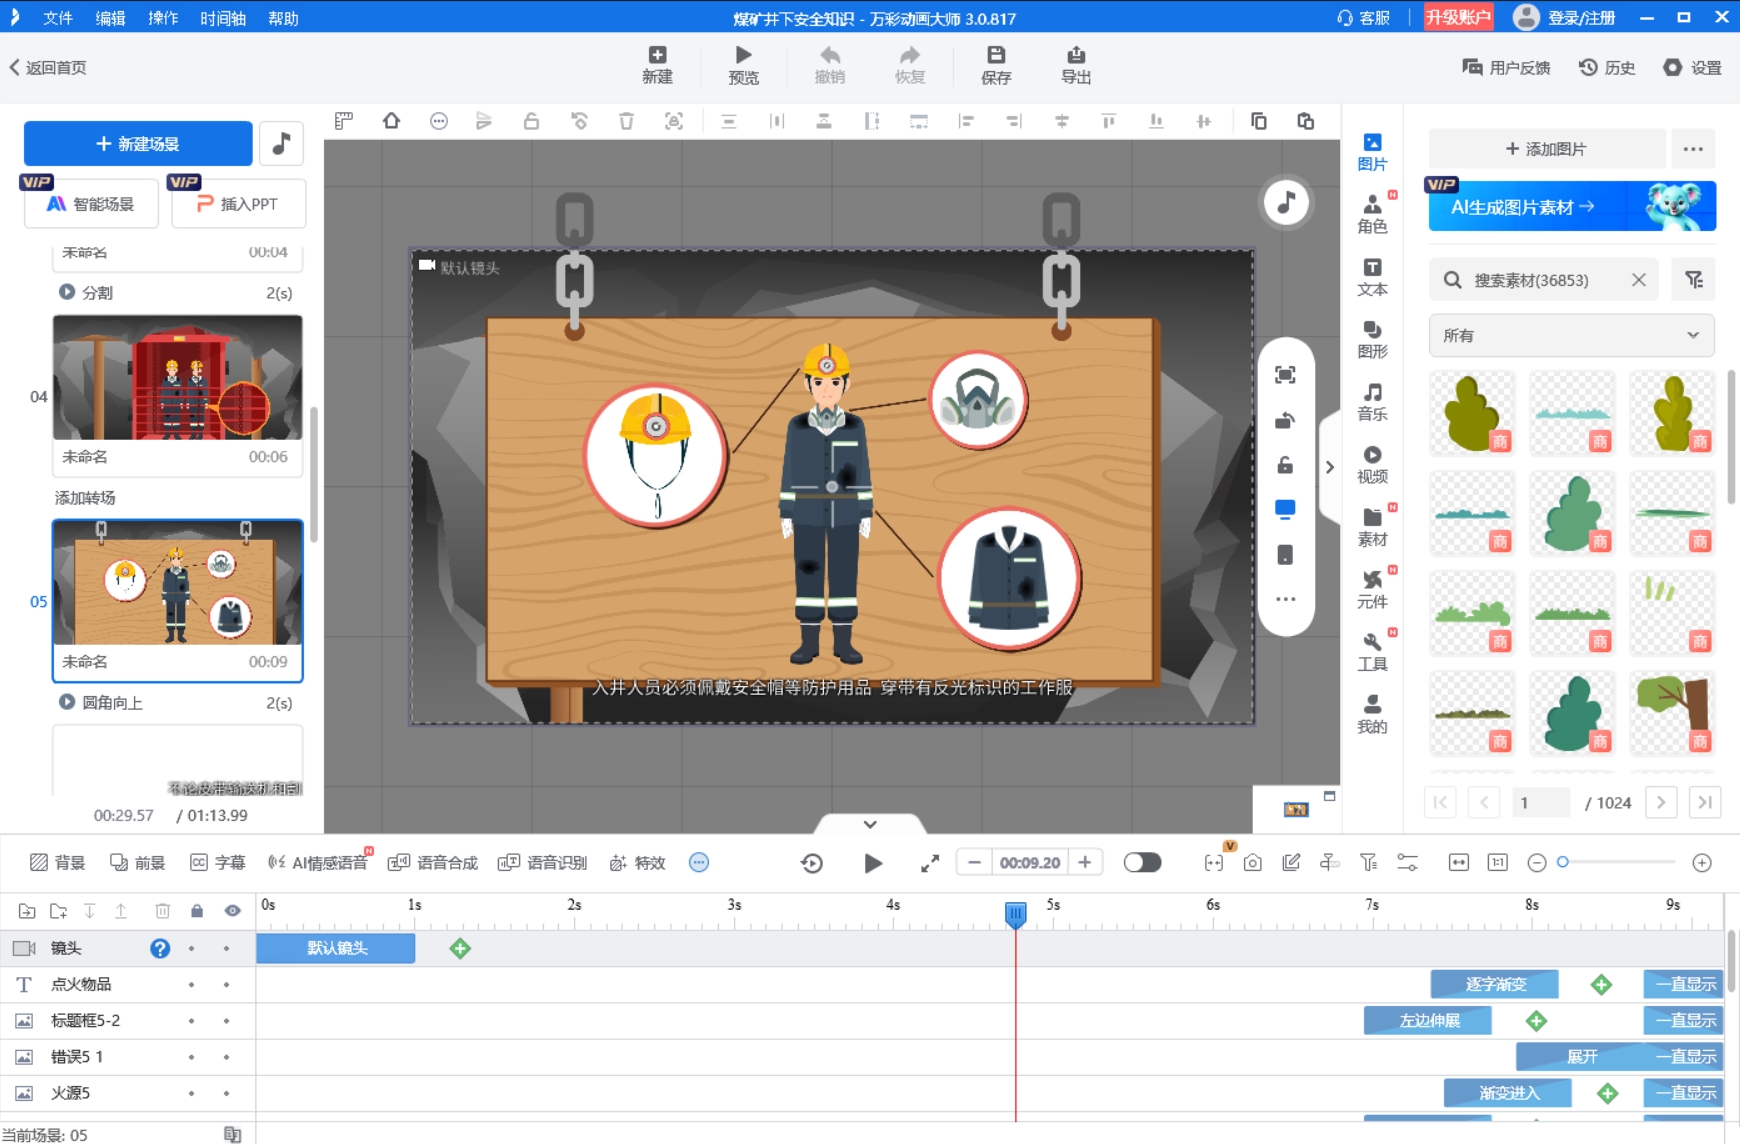This screenshot has height=1144, width=1740.
Task: Open the 素材 materials panel
Action: 1372,527
